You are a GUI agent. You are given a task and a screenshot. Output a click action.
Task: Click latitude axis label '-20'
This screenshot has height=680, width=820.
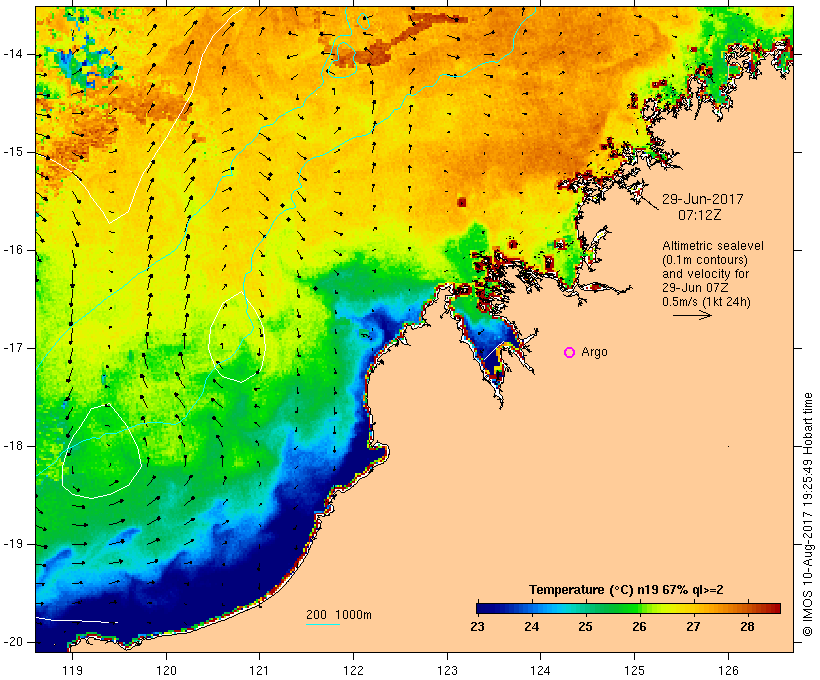click(x=12, y=642)
